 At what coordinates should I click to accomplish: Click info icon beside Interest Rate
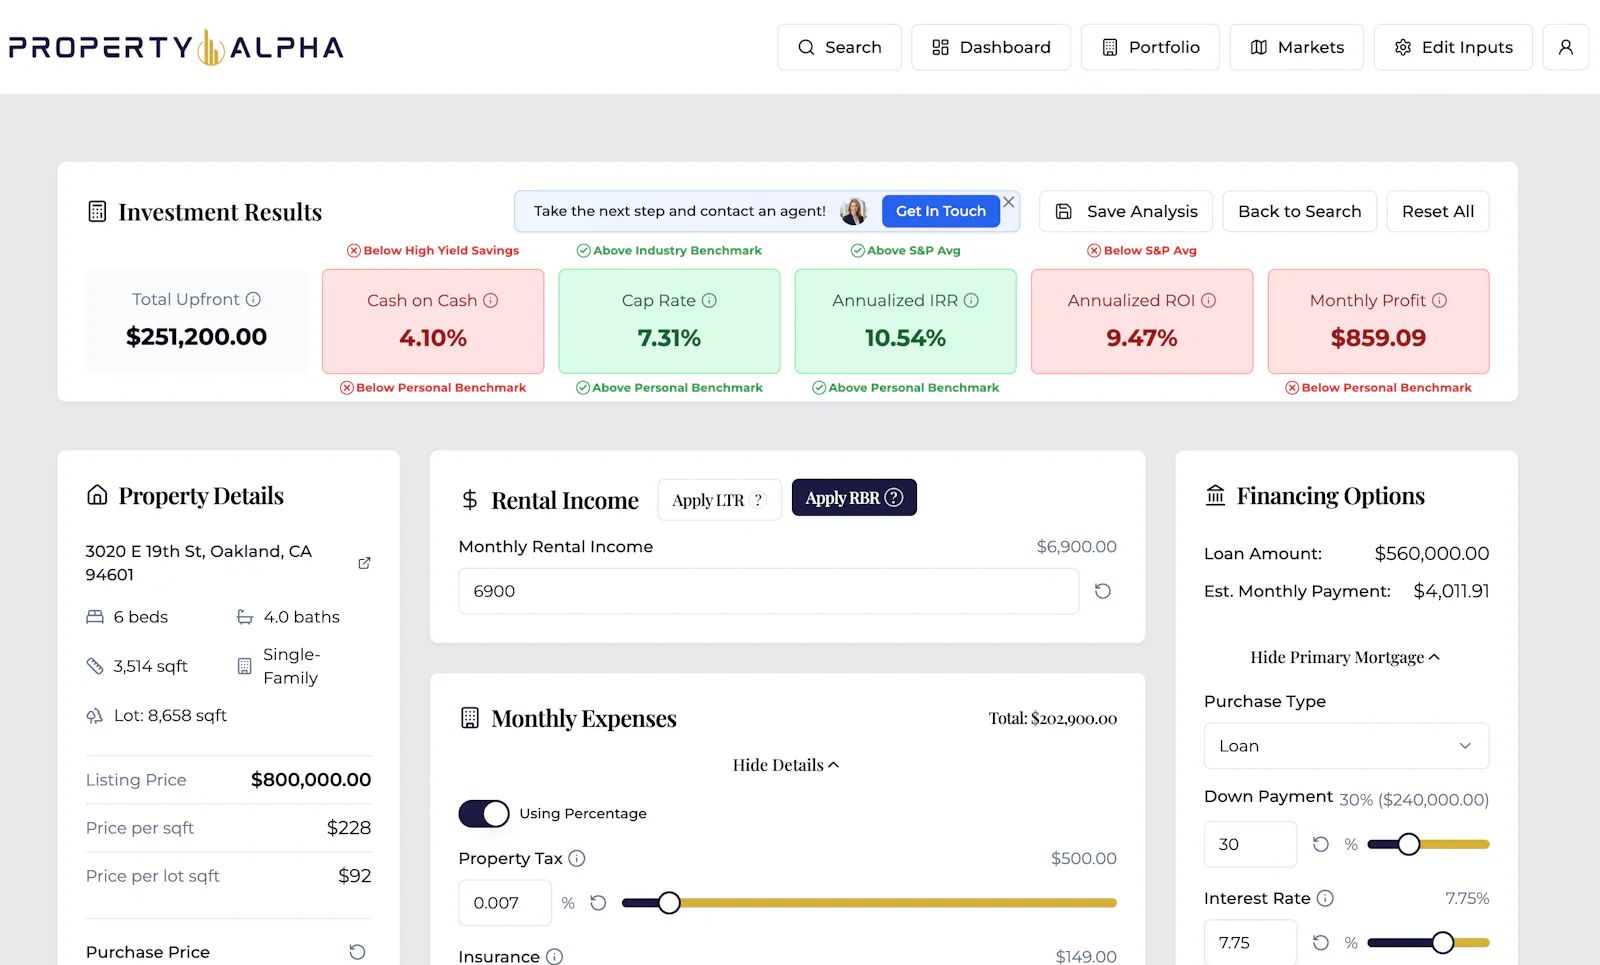(1325, 898)
